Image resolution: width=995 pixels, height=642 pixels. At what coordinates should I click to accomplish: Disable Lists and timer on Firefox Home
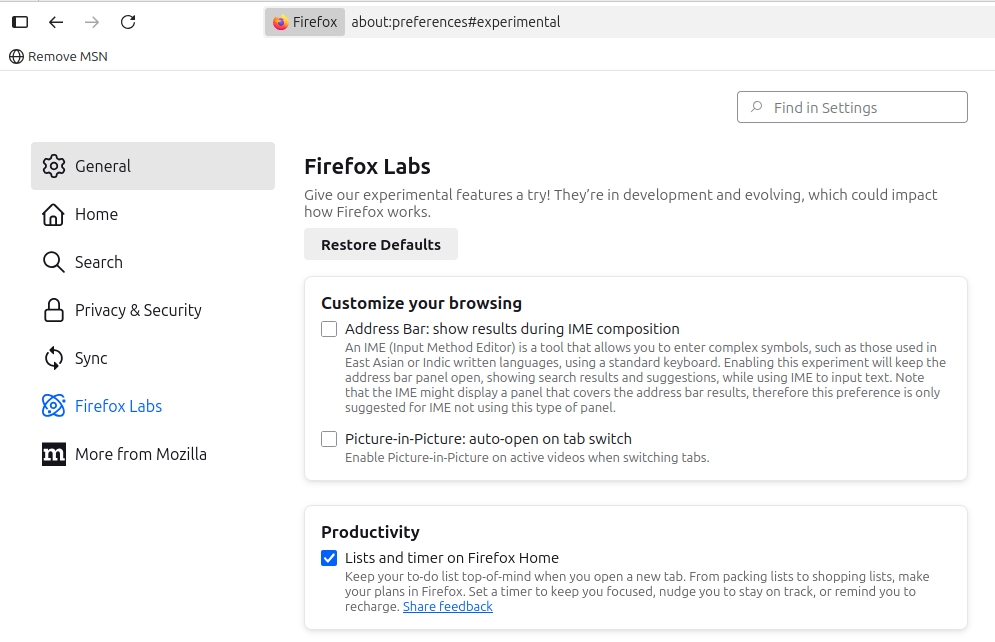point(329,558)
